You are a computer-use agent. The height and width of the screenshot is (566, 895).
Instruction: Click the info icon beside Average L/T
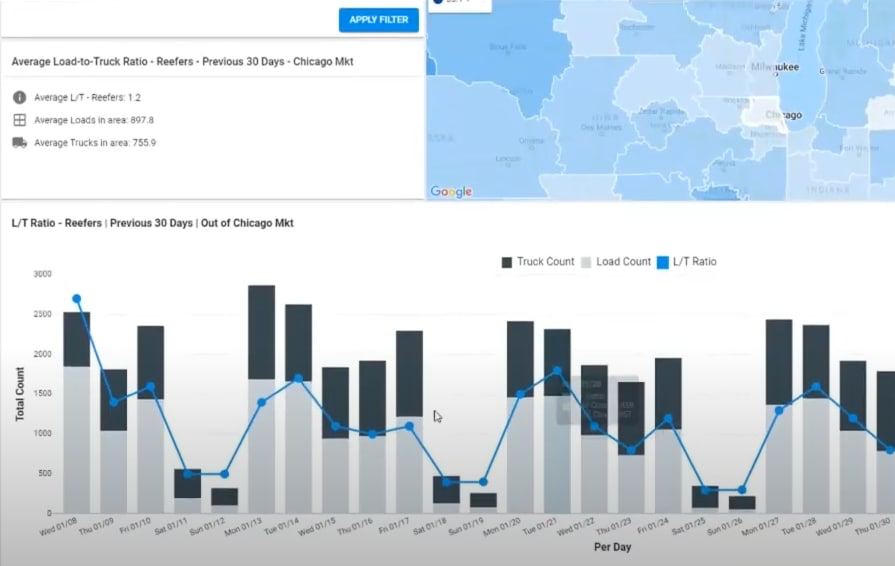19,97
